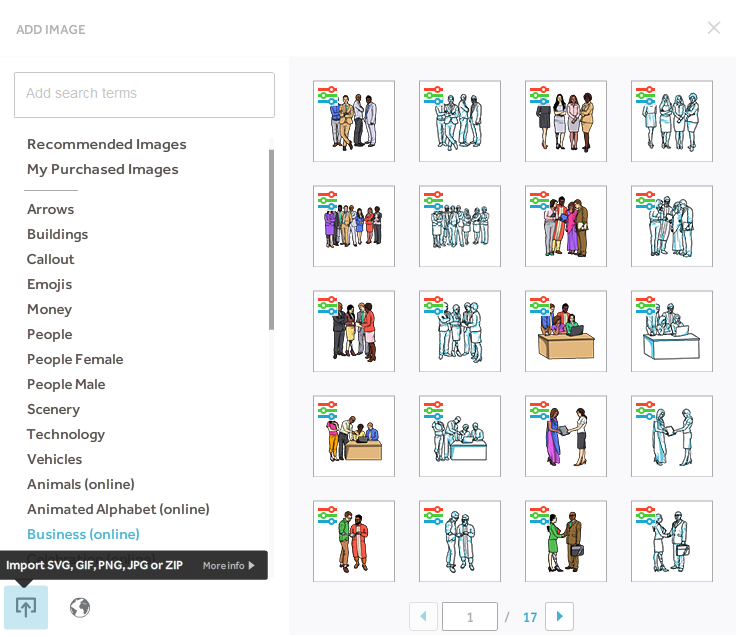
Task: Select colored team reviewing documents image
Action: [354, 331]
